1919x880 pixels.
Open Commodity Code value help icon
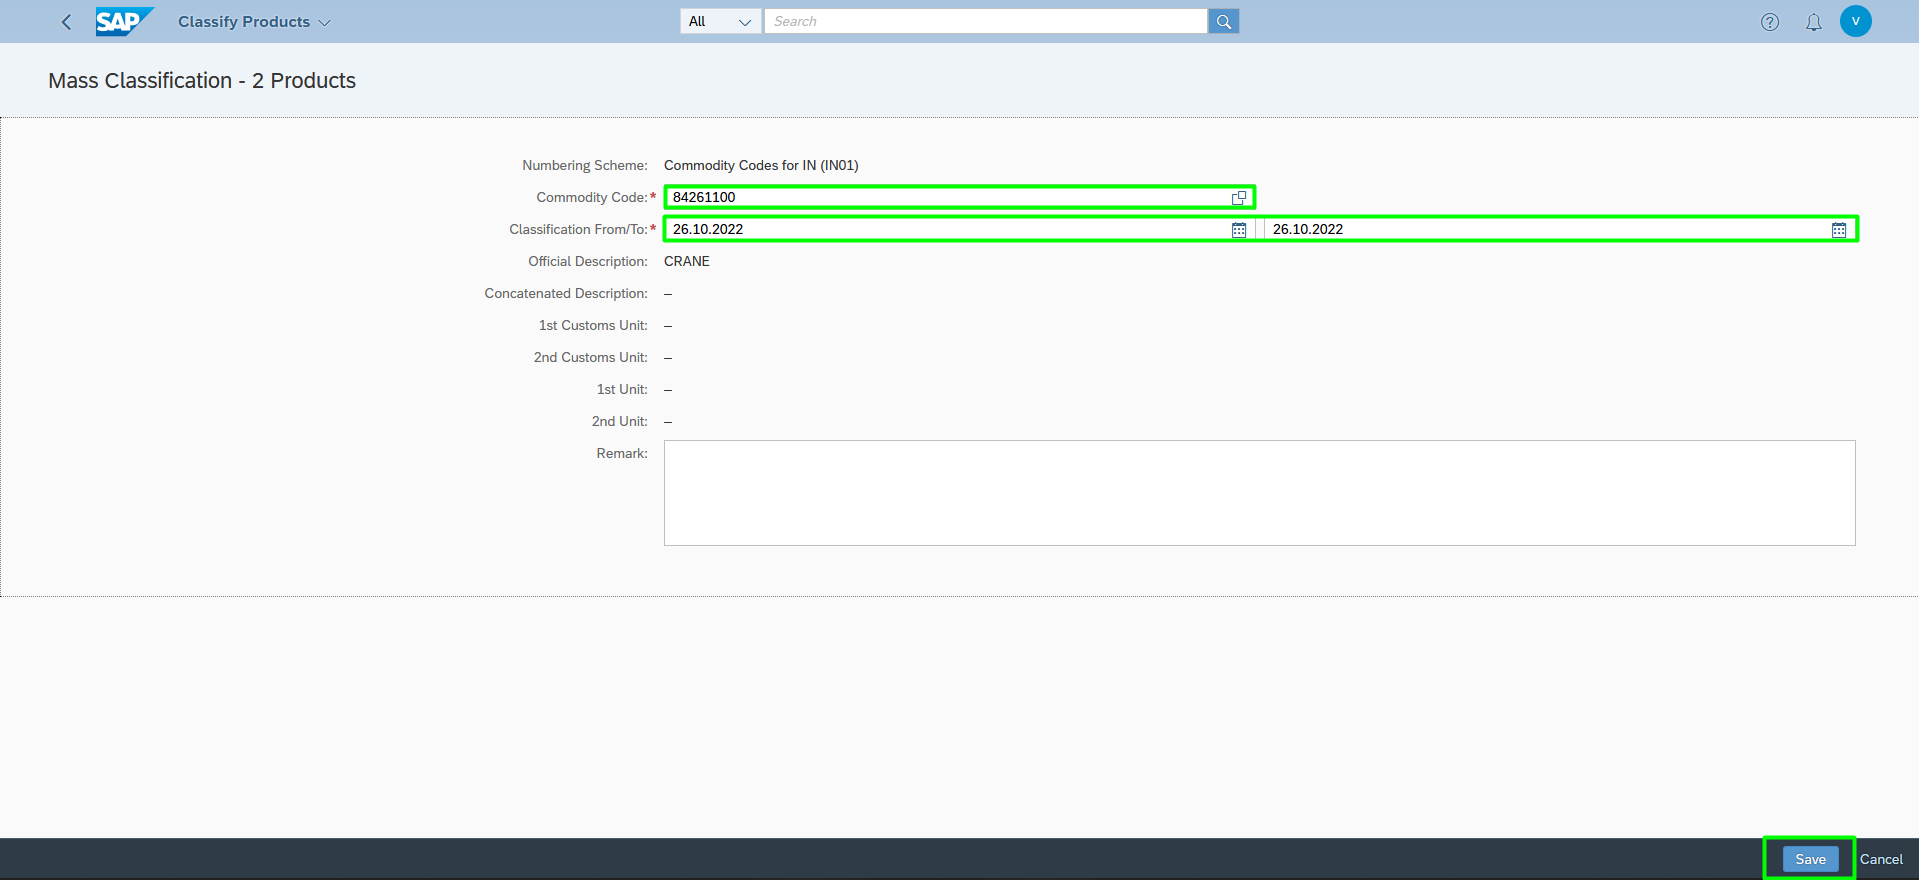pos(1239,198)
